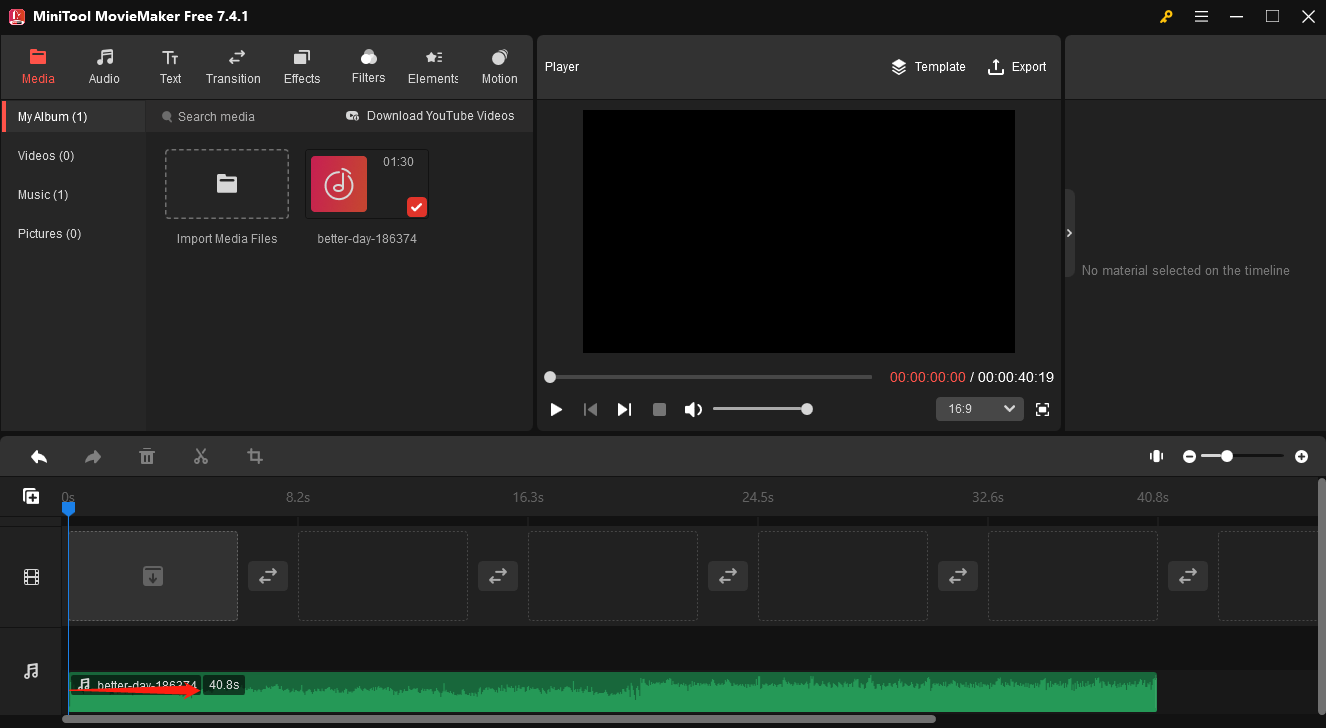
Task: Click the player progress bar
Action: [x=710, y=377]
